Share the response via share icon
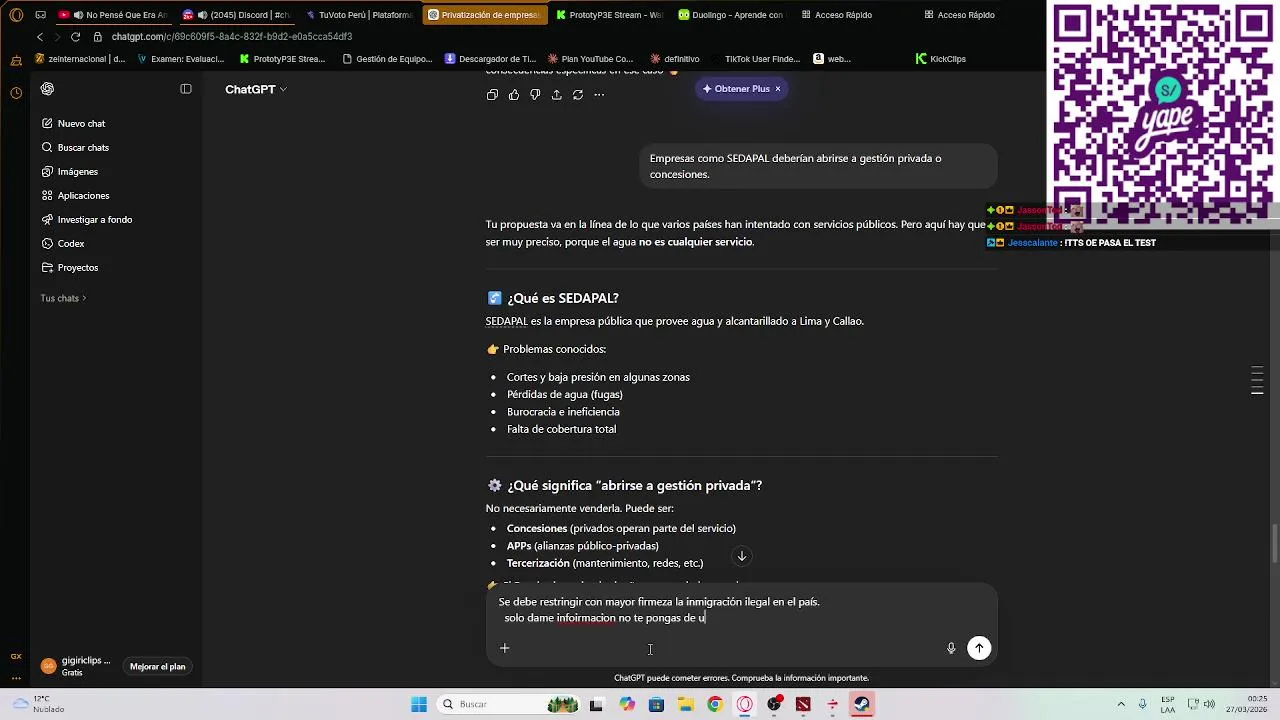Image resolution: width=1280 pixels, height=720 pixels. [557, 95]
